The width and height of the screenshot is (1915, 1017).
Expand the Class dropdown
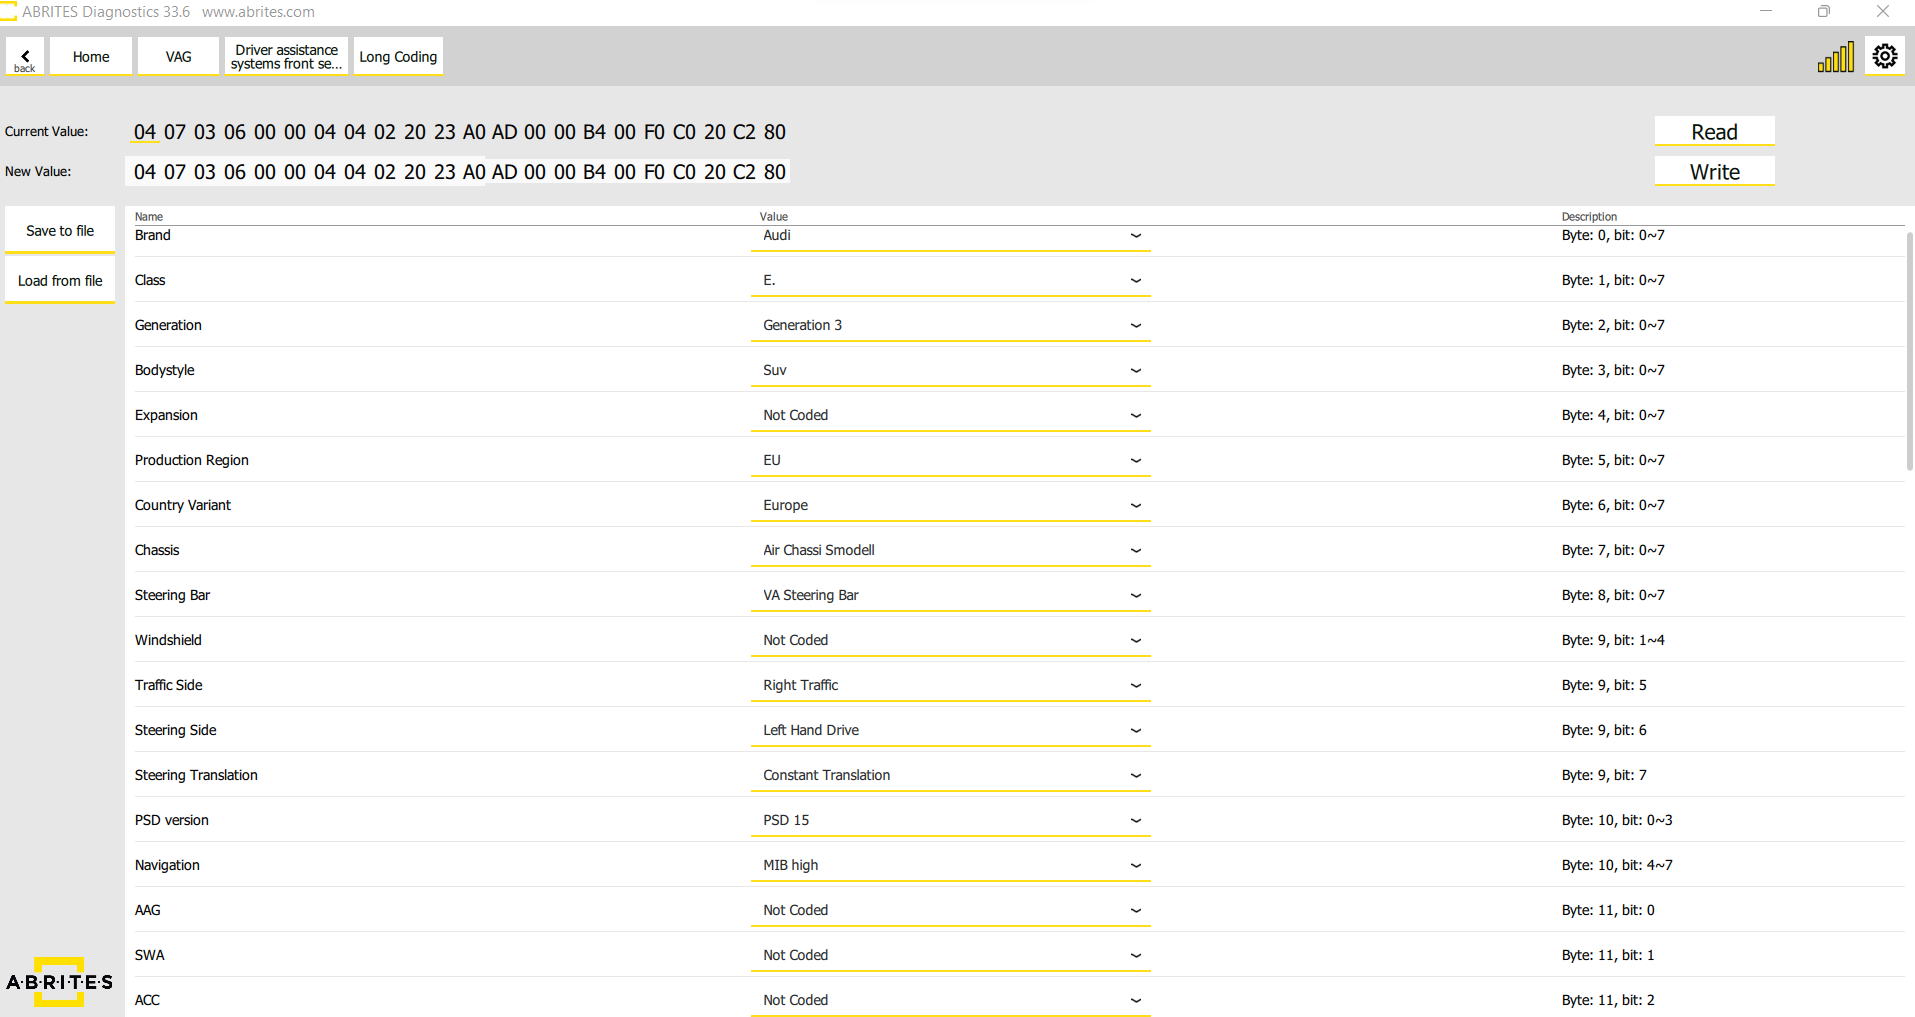[x=951, y=281]
